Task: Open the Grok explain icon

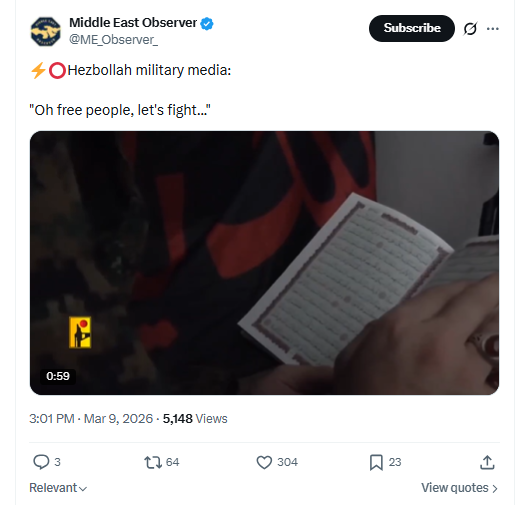Action: click(x=470, y=28)
